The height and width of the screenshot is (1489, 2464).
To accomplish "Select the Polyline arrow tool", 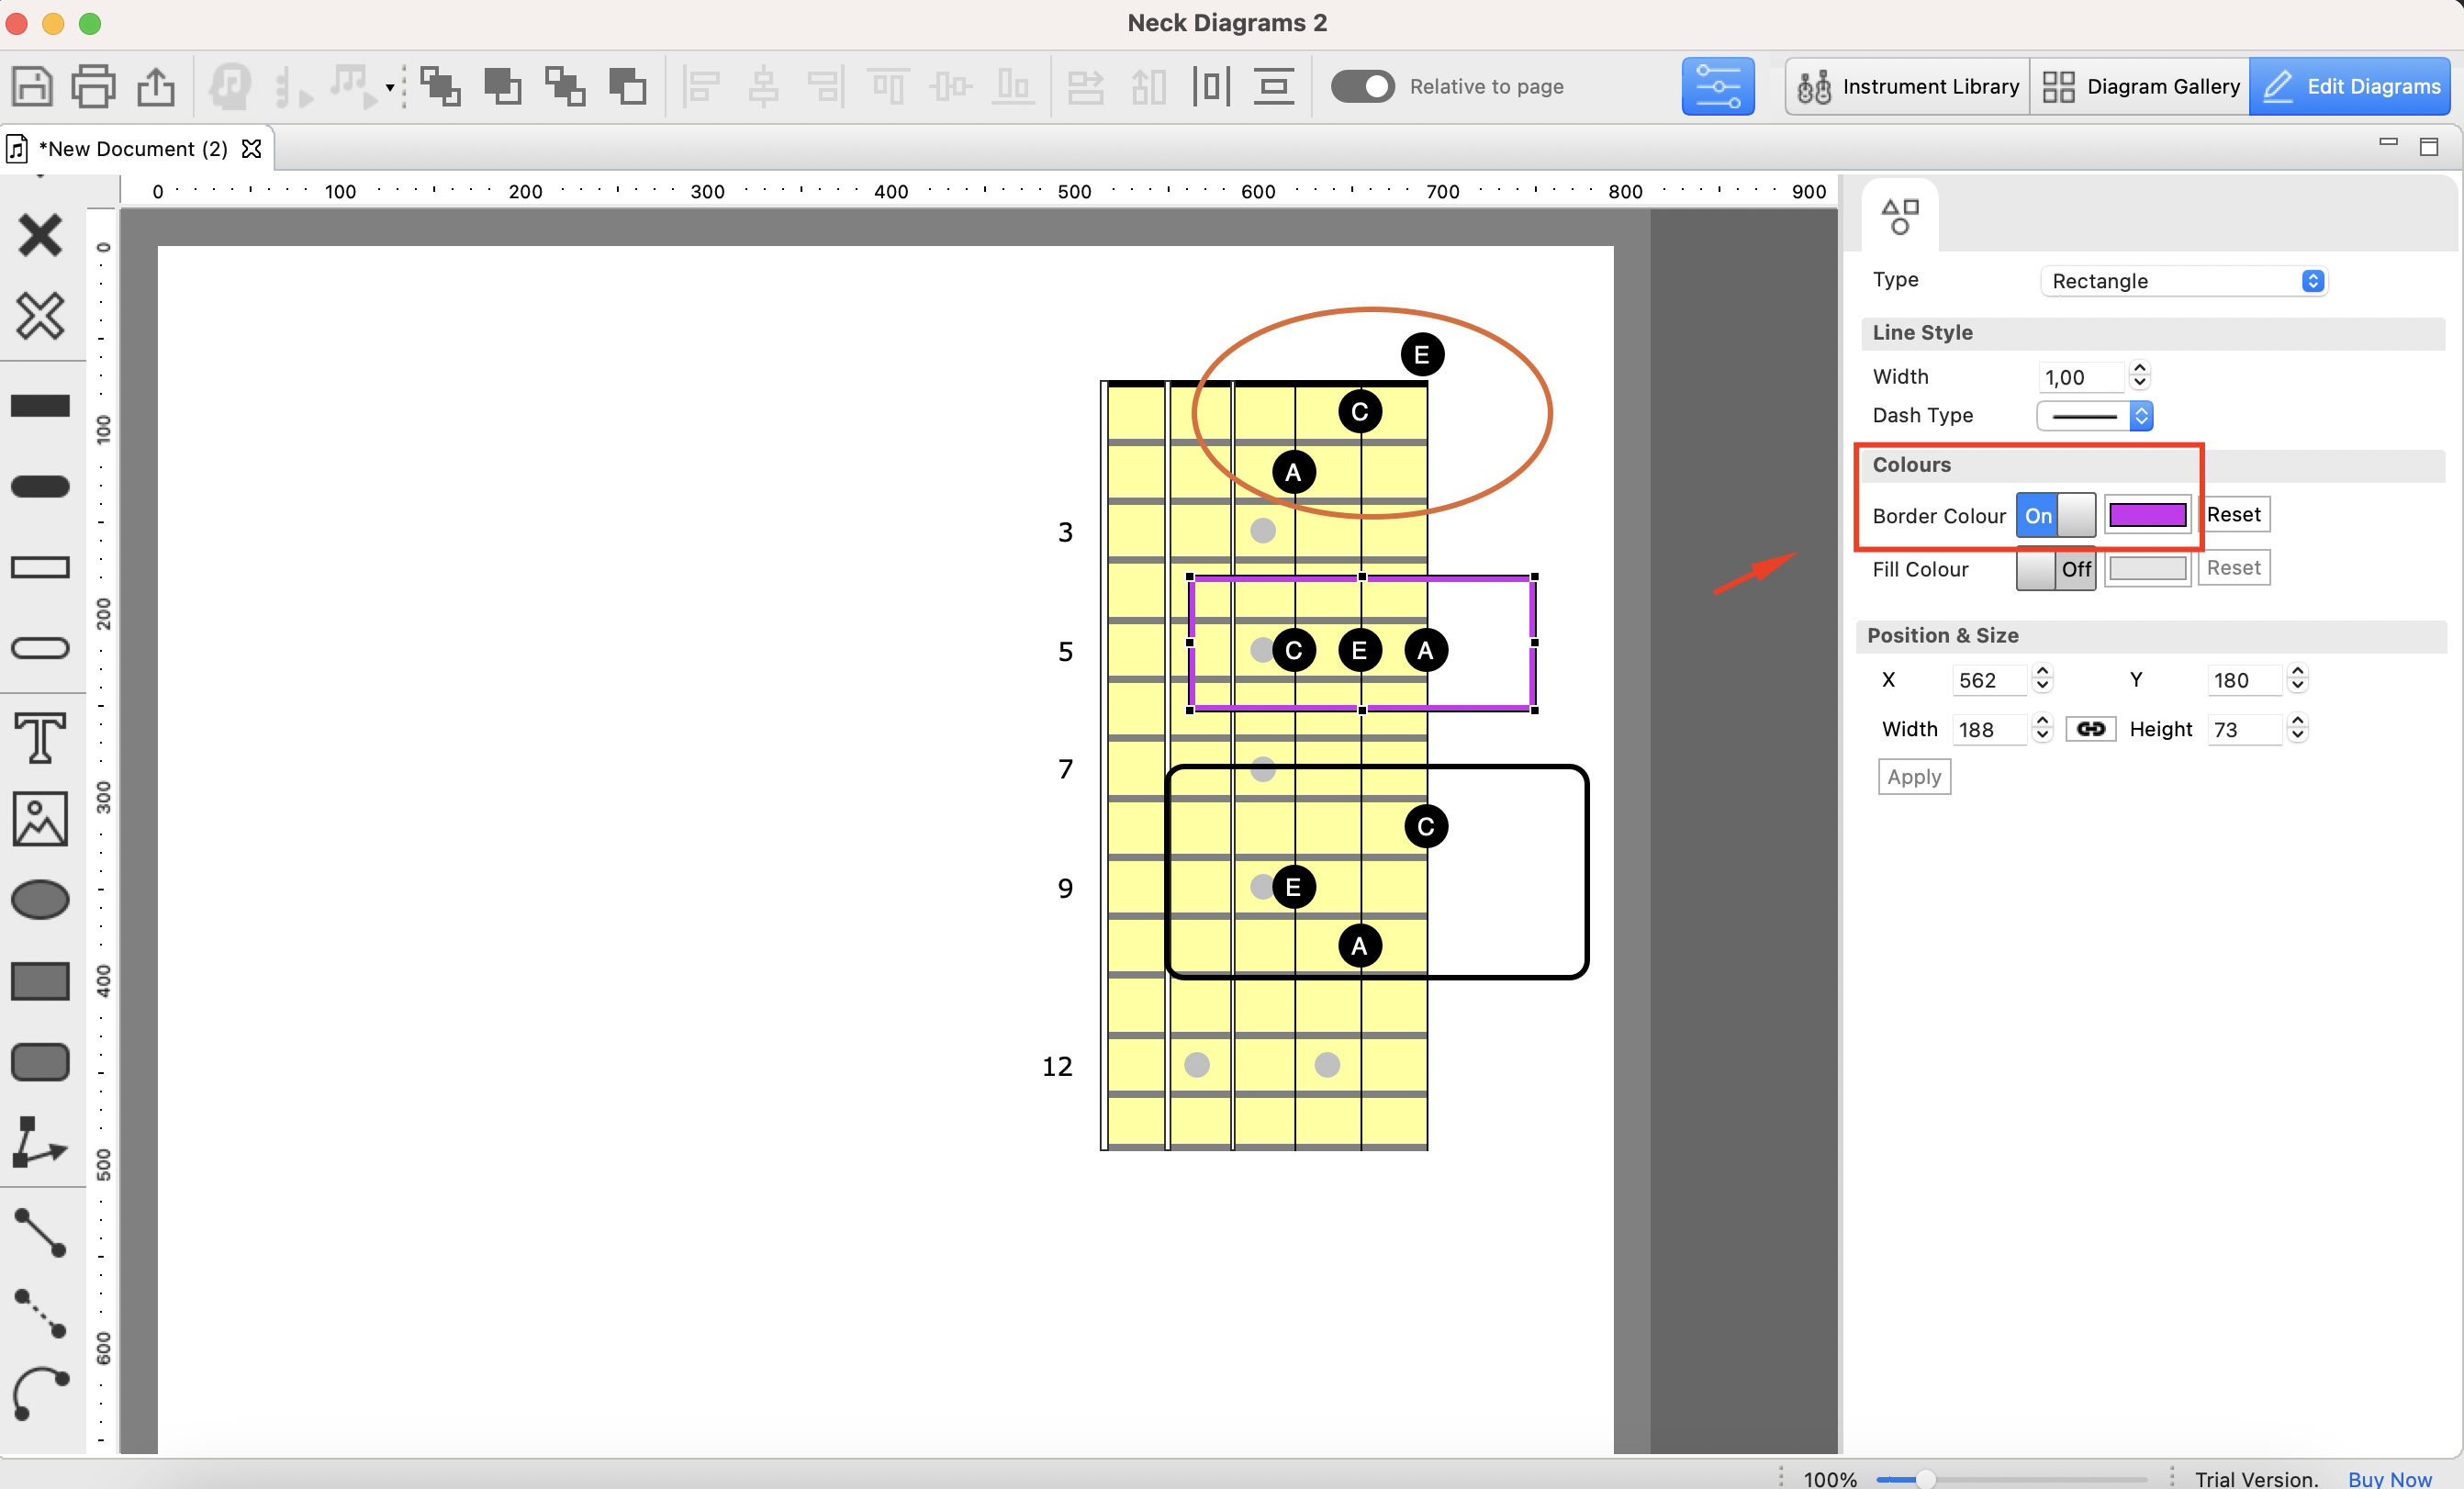I will point(40,1142).
